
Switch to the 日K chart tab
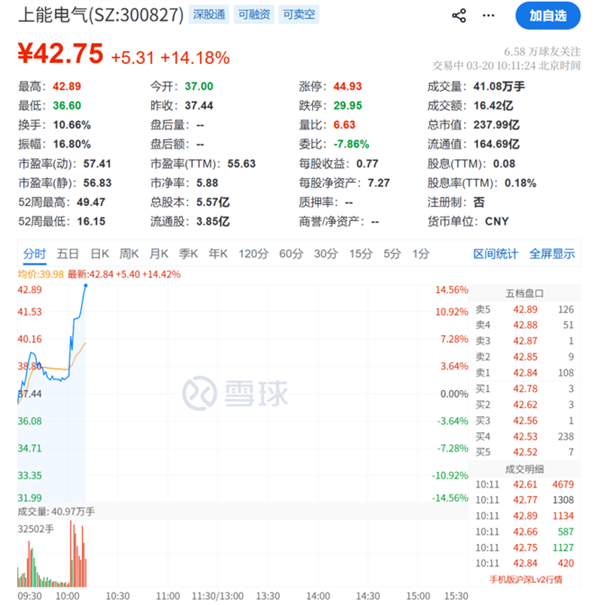coord(100,254)
